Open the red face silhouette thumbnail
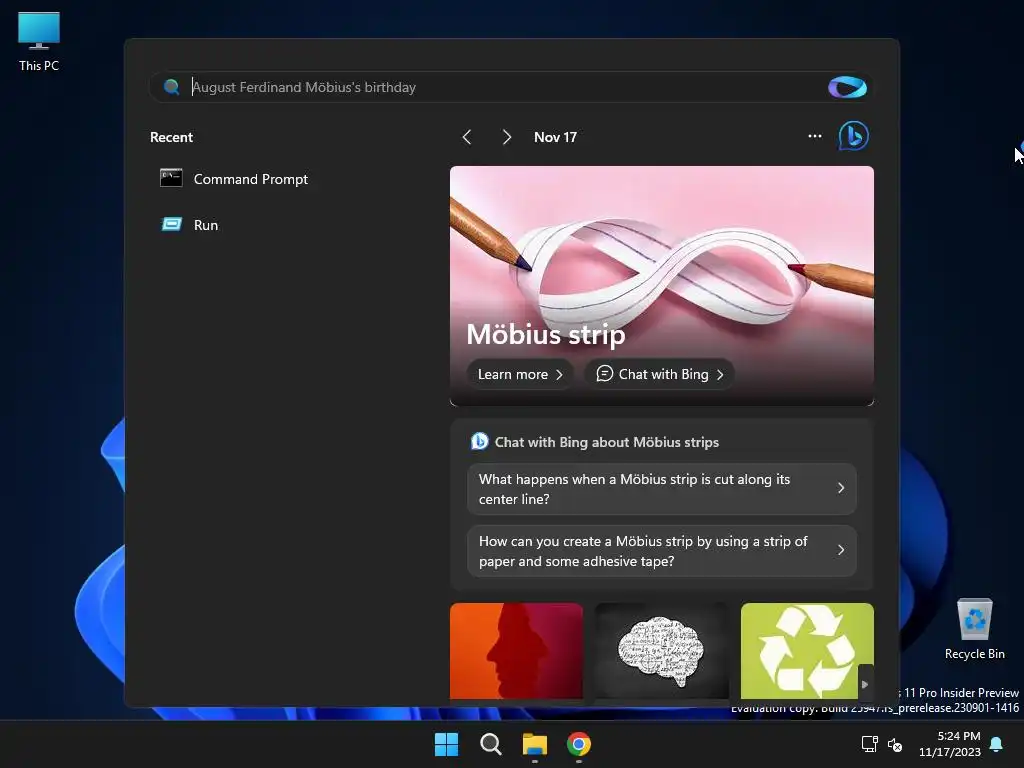 tap(516, 651)
